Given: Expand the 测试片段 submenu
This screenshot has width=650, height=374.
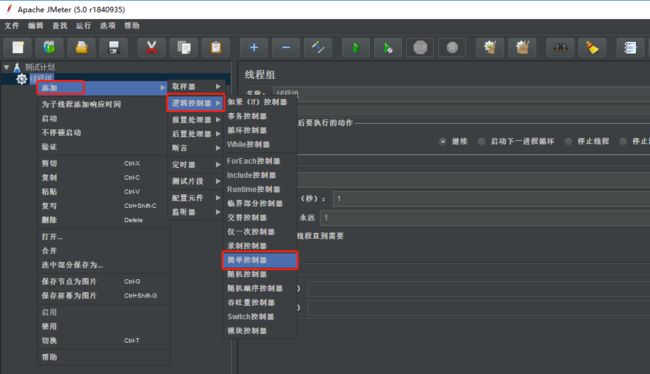Looking at the screenshot, I should point(196,181).
